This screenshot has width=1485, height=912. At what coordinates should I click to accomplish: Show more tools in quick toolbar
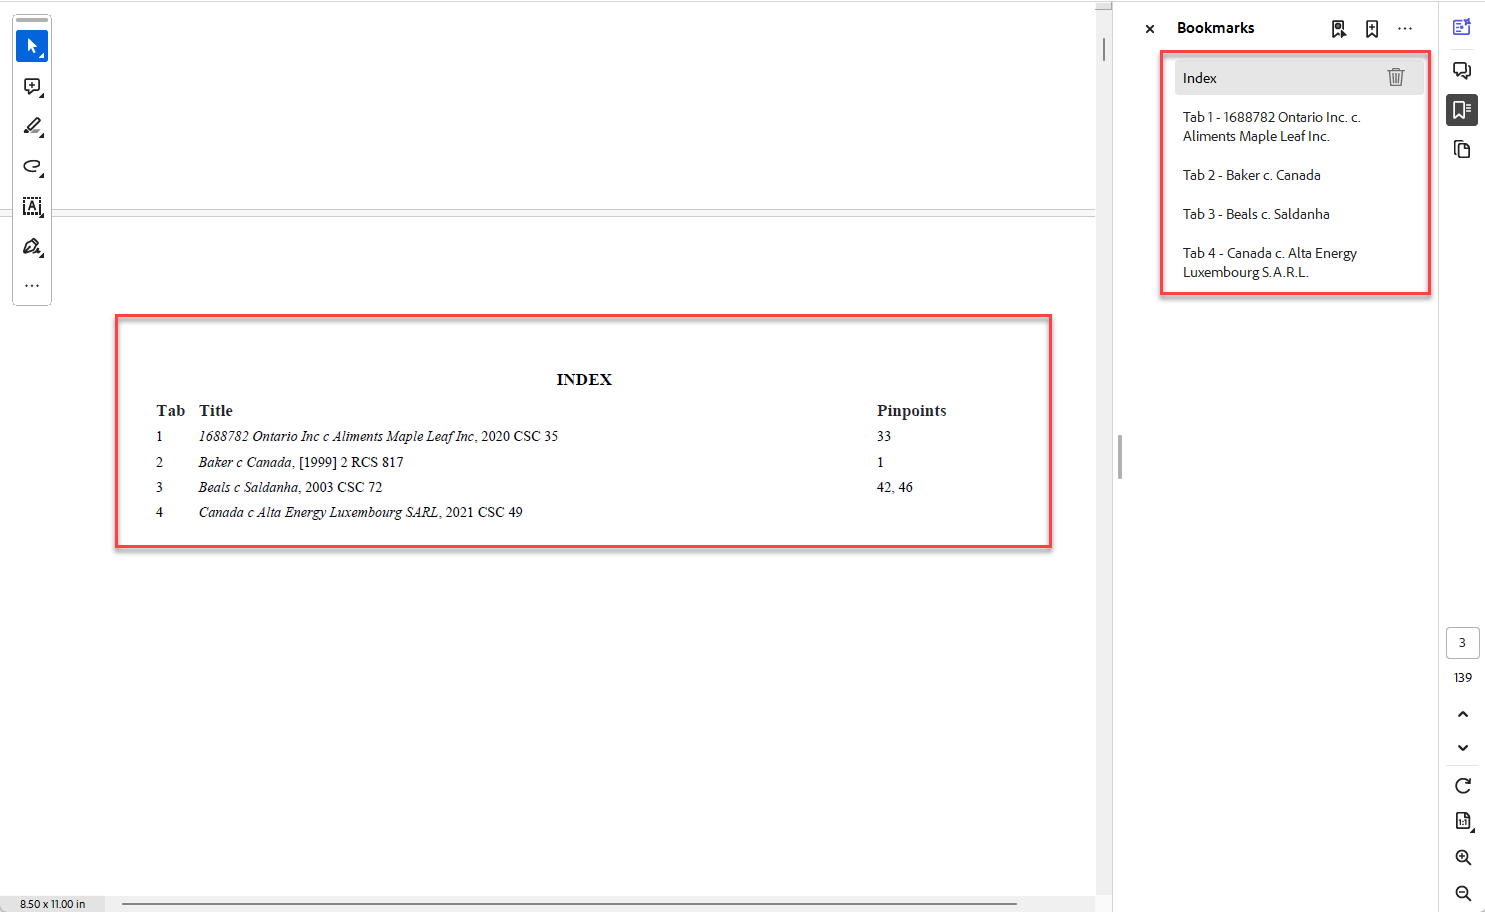point(32,286)
